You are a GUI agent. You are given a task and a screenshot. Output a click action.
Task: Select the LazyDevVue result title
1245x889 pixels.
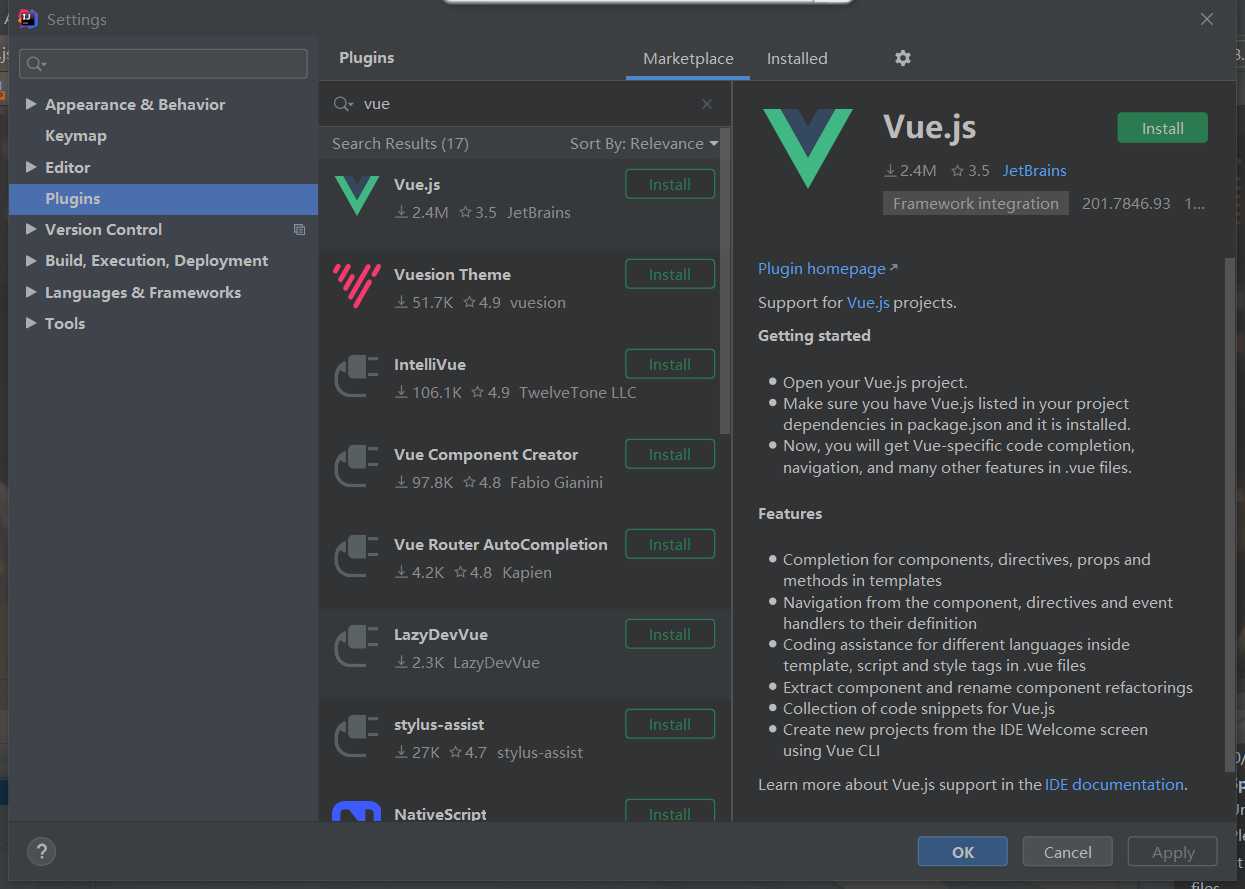(441, 635)
